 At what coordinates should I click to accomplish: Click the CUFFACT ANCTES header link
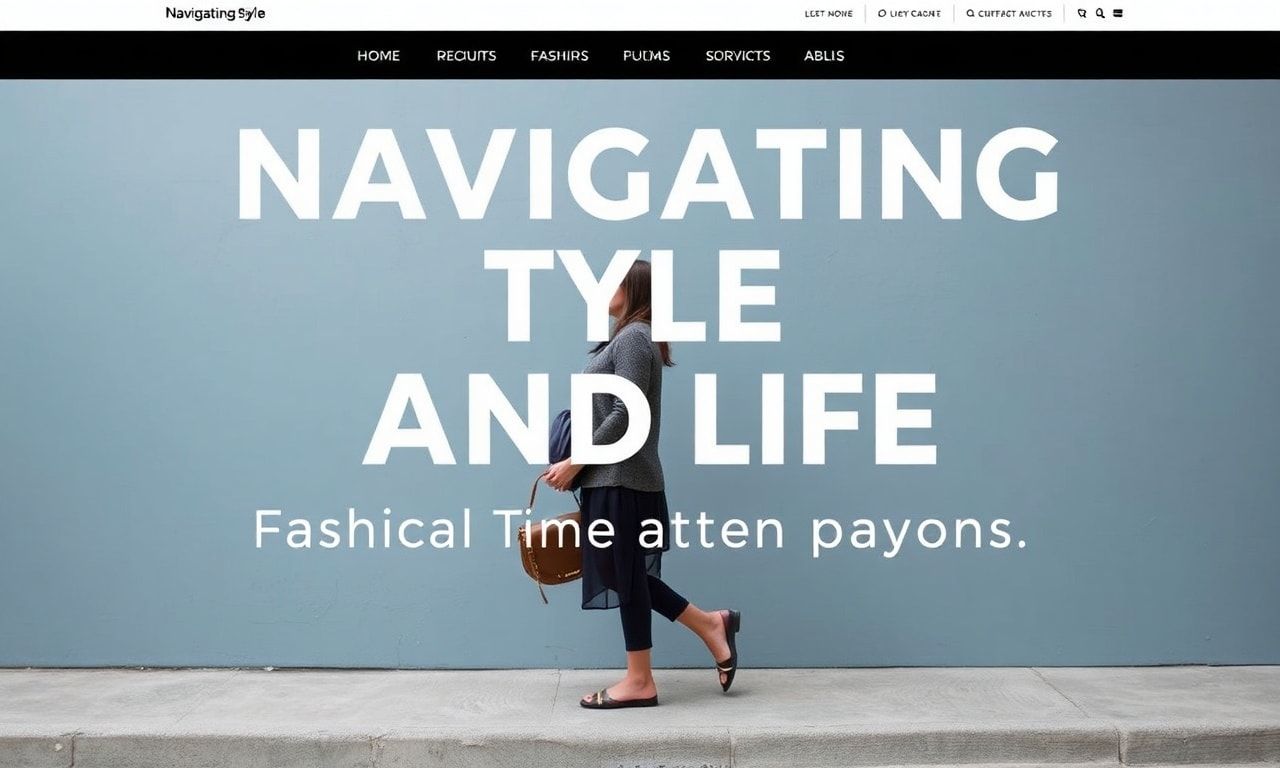[1015, 13]
